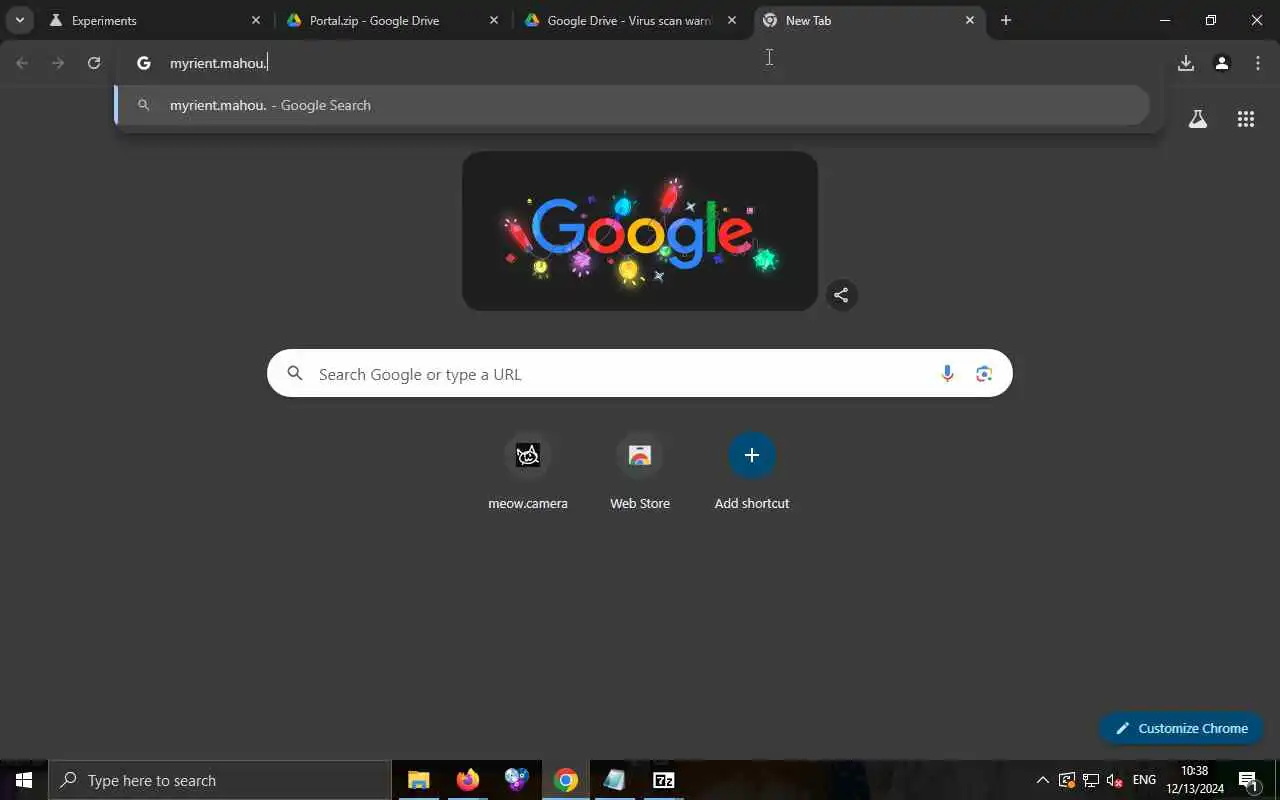Viewport: 1280px width, 800px height.
Task: Show hidden system tray icons
Action: [1043, 780]
